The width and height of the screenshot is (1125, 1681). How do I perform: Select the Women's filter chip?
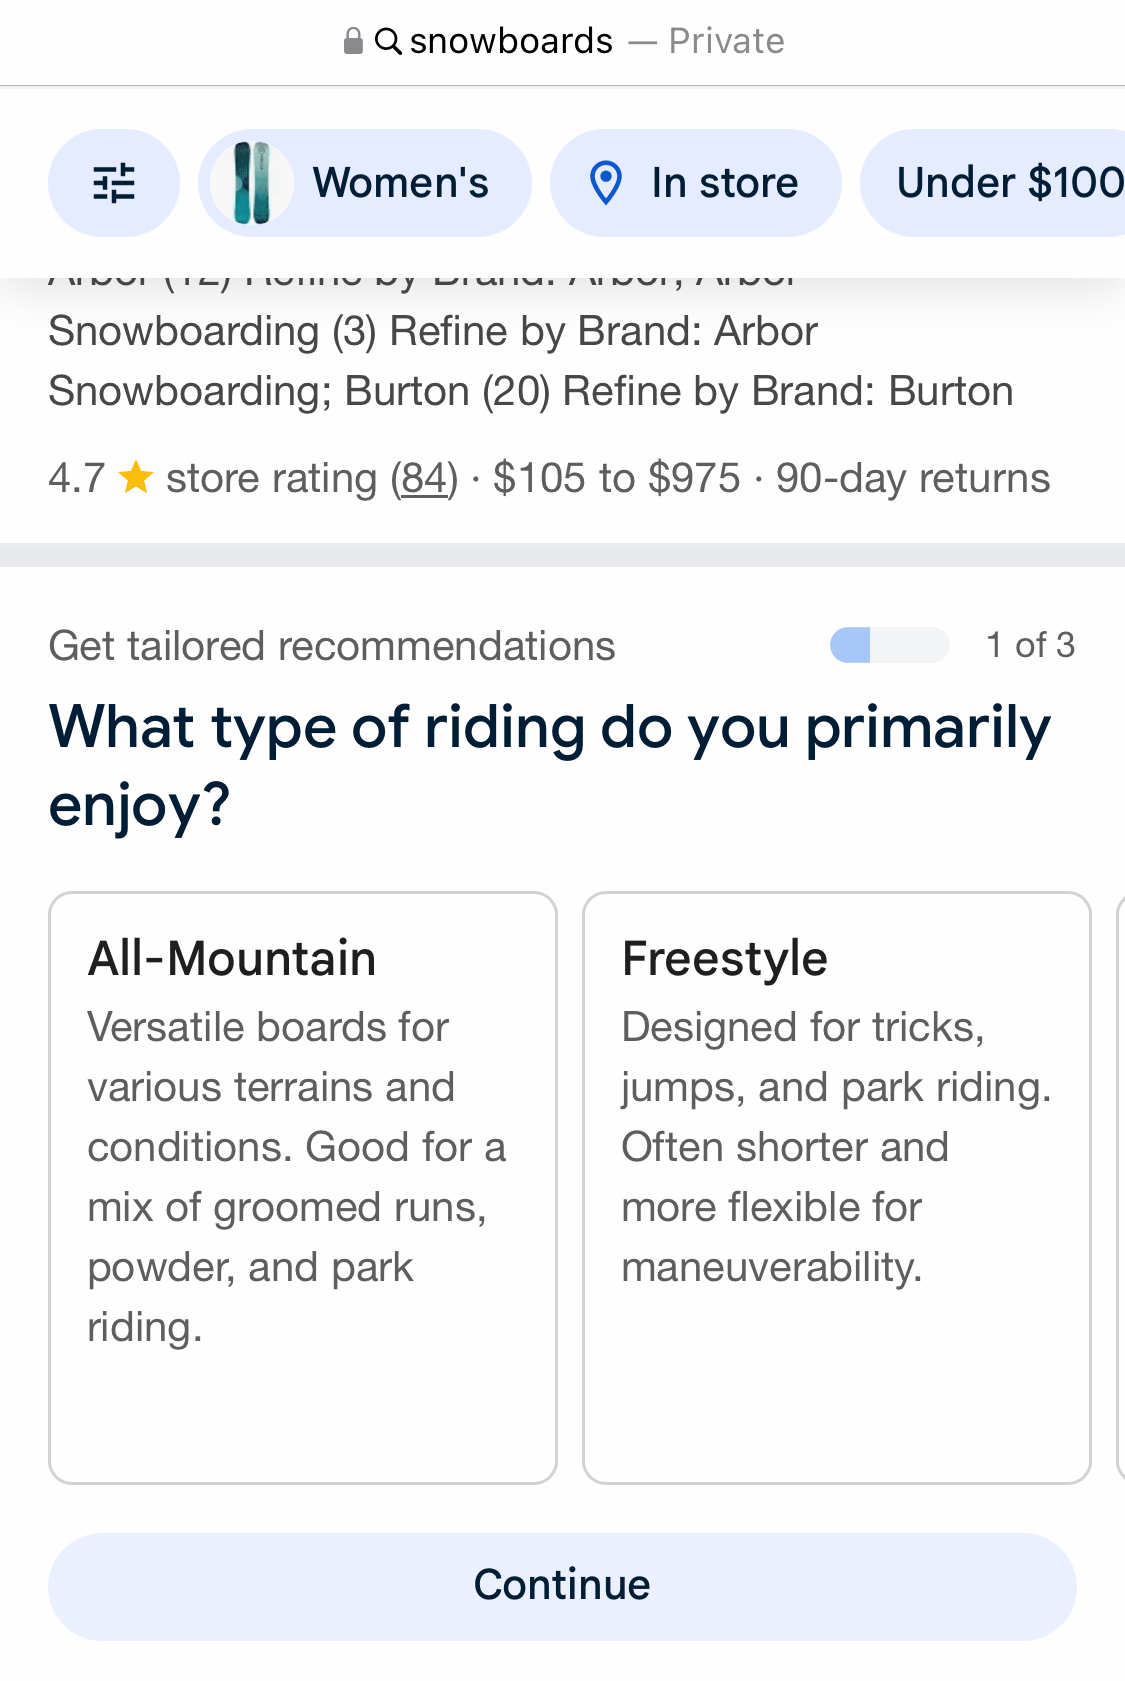coord(400,183)
